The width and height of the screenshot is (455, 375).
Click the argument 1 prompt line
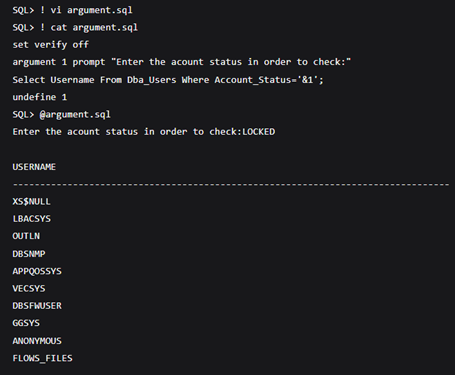coord(182,62)
